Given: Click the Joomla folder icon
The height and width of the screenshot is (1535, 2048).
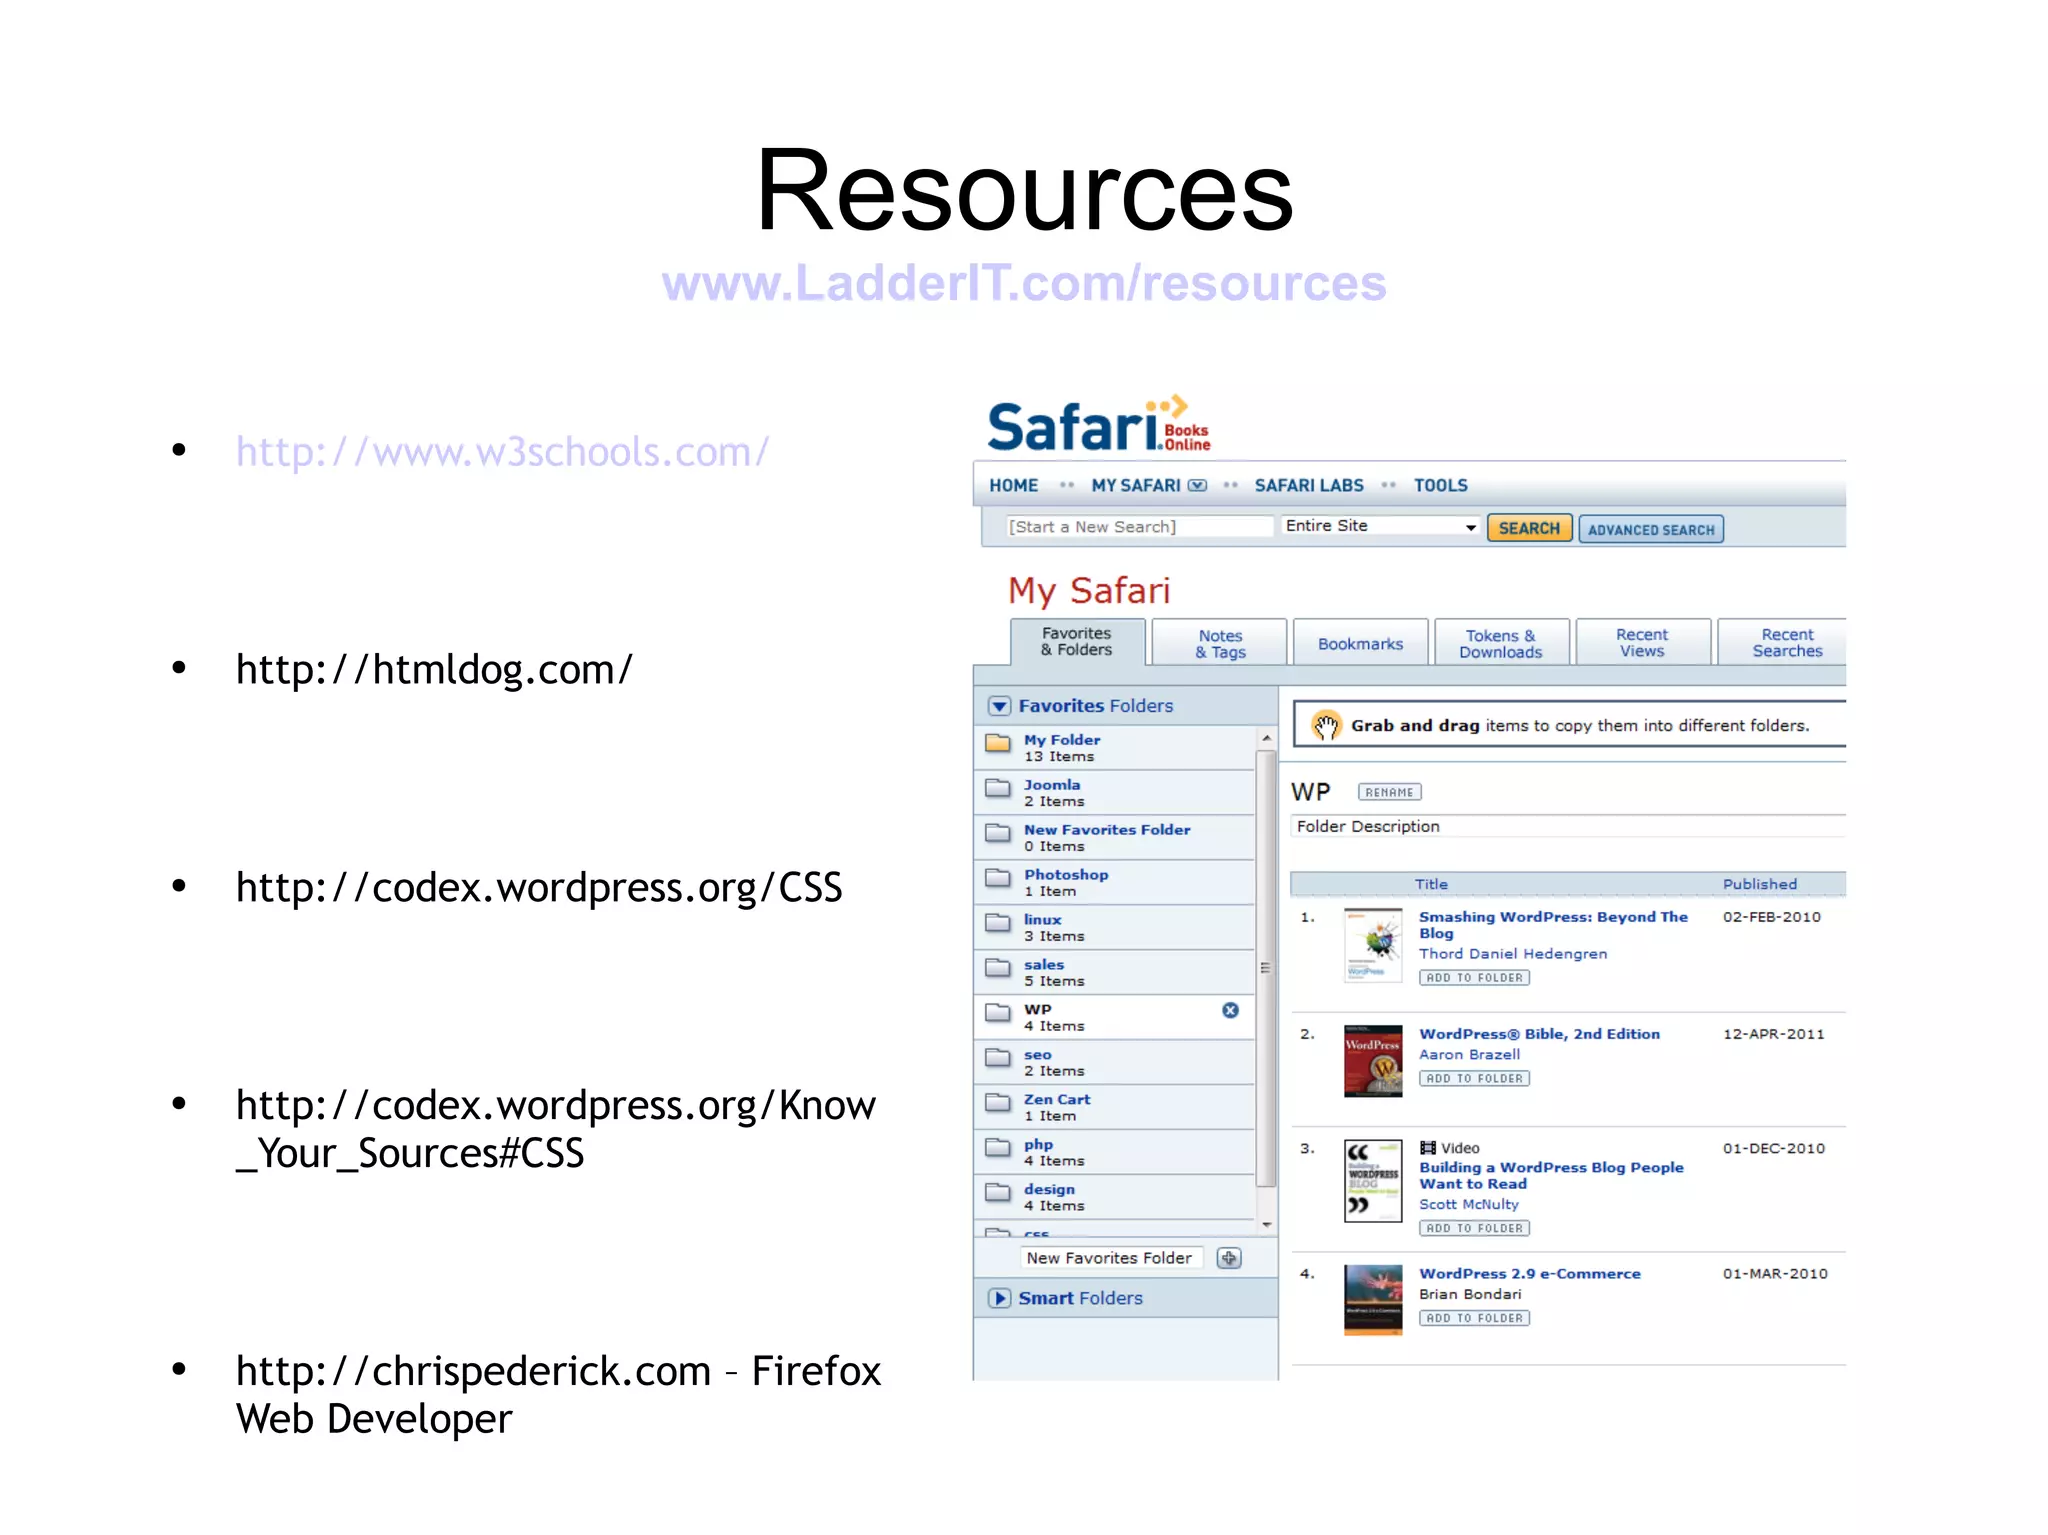Looking at the screenshot, I should (997, 788).
